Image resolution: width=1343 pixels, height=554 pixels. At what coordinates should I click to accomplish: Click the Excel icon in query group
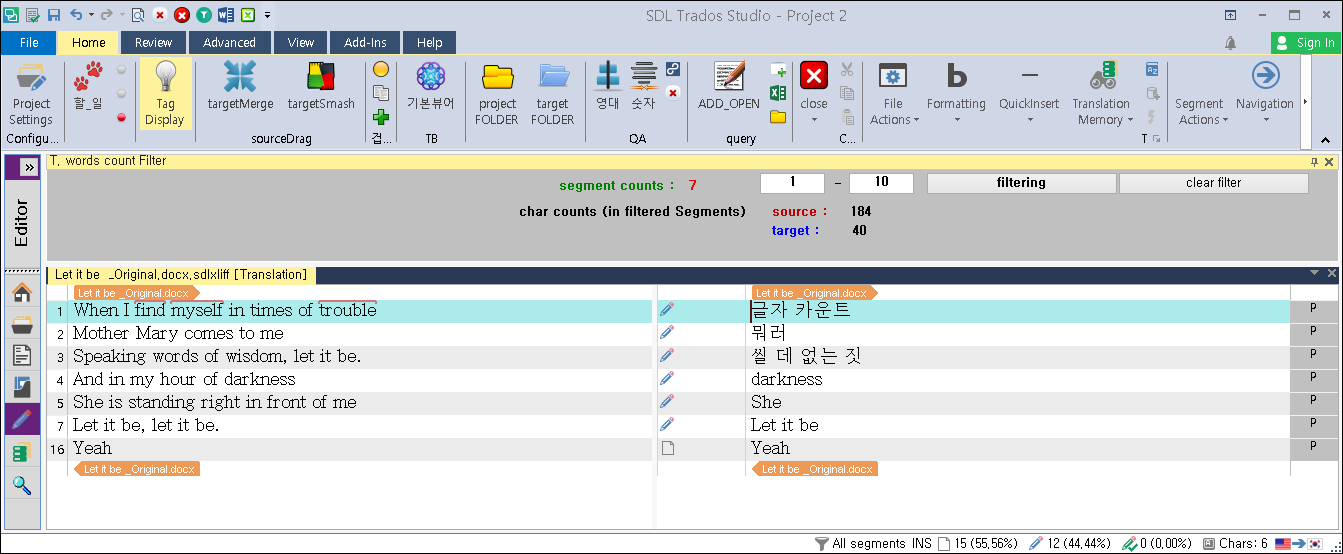click(x=778, y=93)
